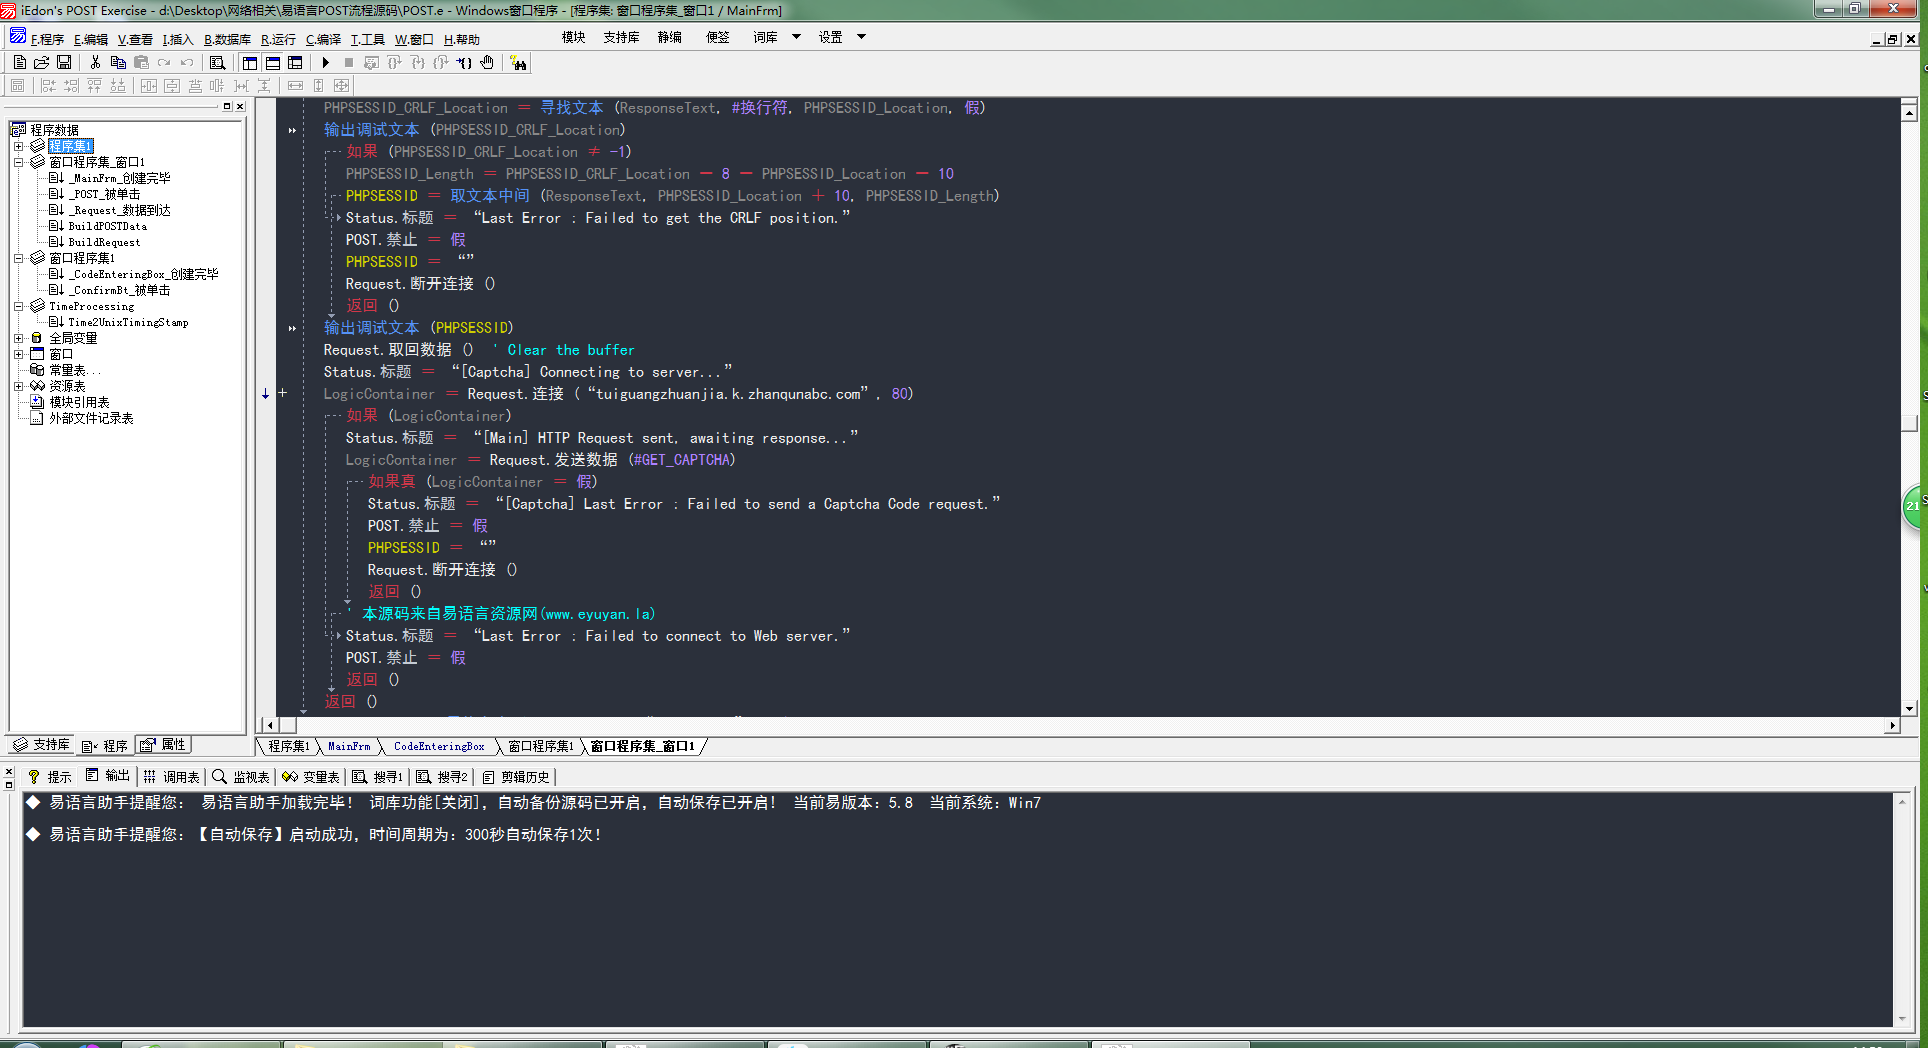Collapse the TimeProcessing tree node
1928x1048 pixels.
point(18,306)
